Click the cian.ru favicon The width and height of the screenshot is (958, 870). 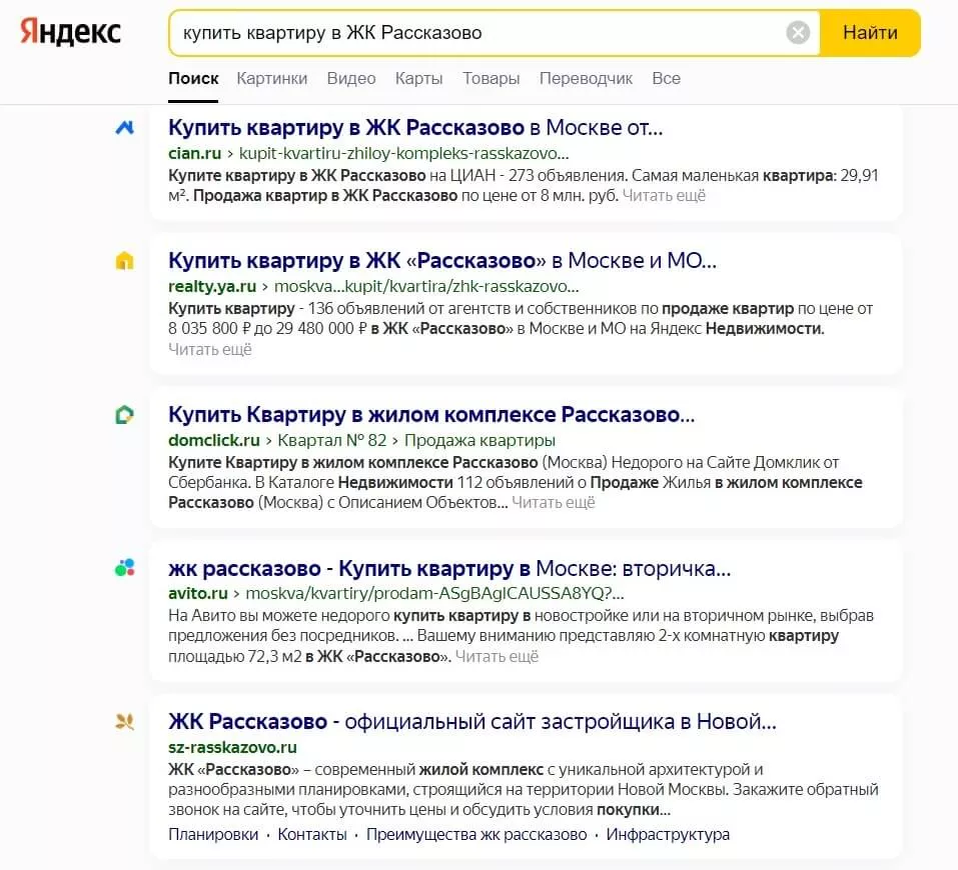pyautogui.click(x=125, y=128)
